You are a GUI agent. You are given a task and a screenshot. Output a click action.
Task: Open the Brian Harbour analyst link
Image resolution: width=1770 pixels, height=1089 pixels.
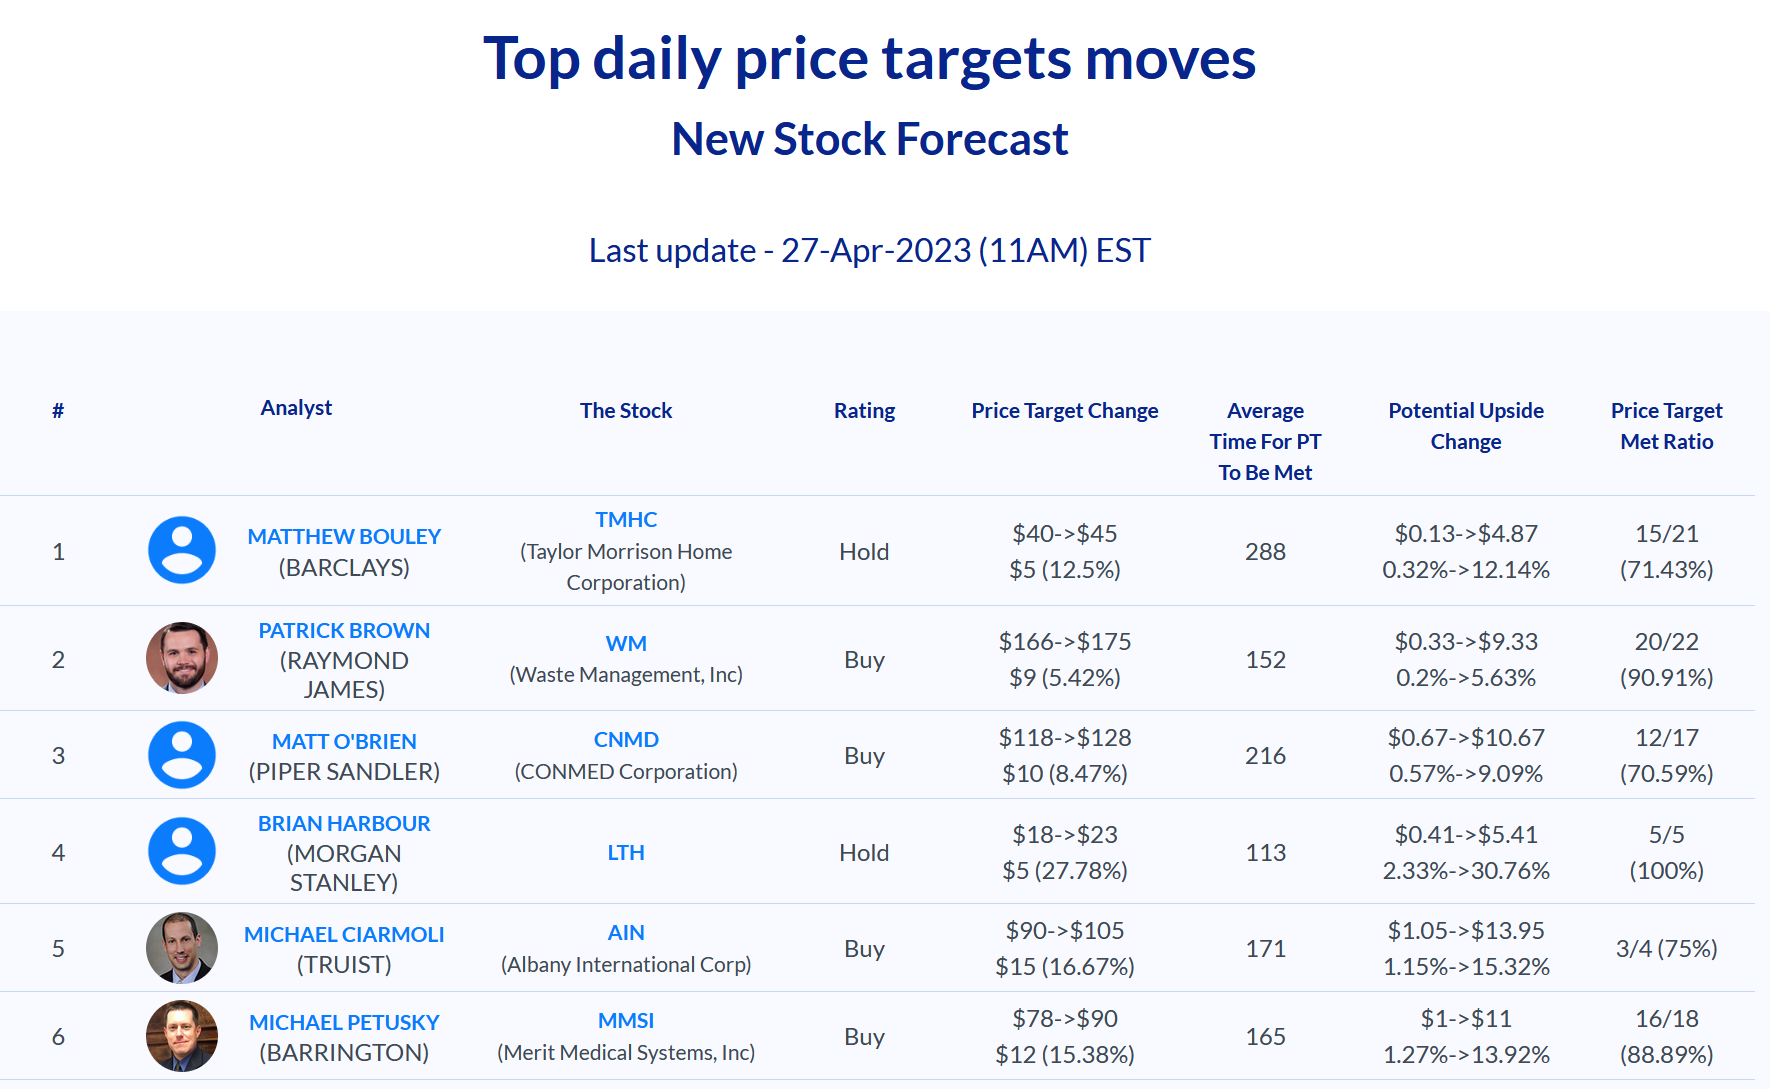coord(344,823)
